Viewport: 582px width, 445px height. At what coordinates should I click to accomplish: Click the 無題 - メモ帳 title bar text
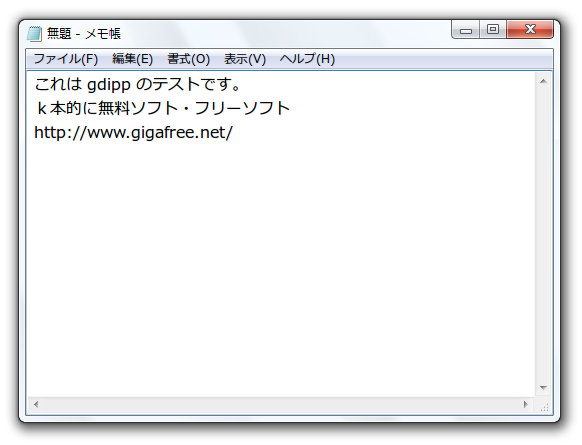click(x=84, y=34)
